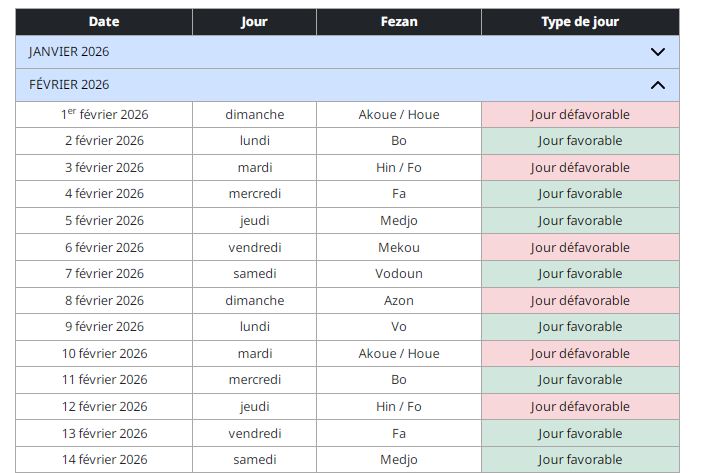Image resolution: width=717 pixels, height=473 pixels.
Task: Click the FÉVRIER 2026 section header
Action: [x=348, y=85]
